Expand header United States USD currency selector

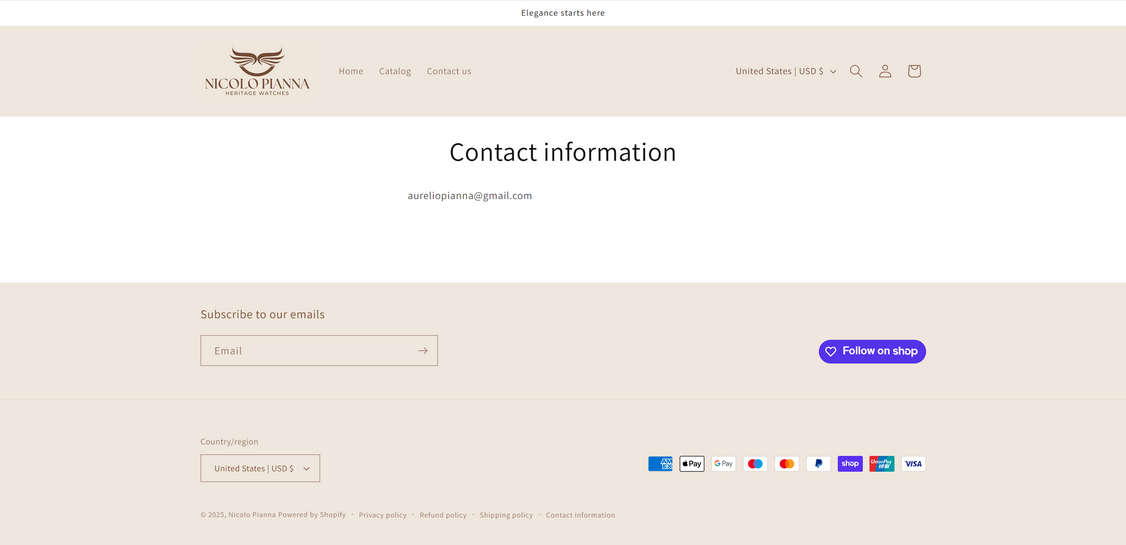[786, 71]
